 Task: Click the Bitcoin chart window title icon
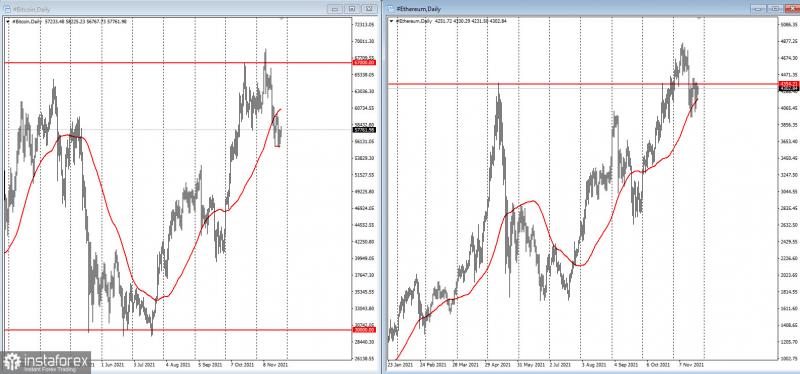[8, 9]
